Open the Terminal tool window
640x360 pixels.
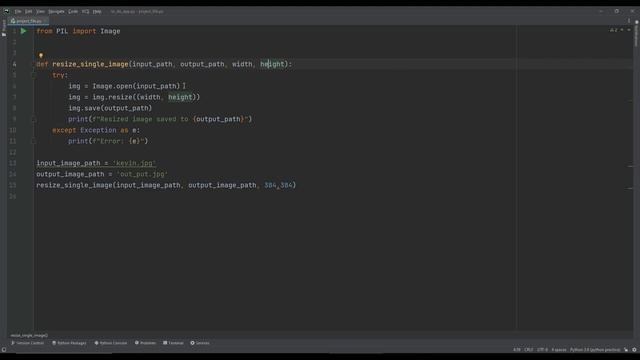coord(173,343)
